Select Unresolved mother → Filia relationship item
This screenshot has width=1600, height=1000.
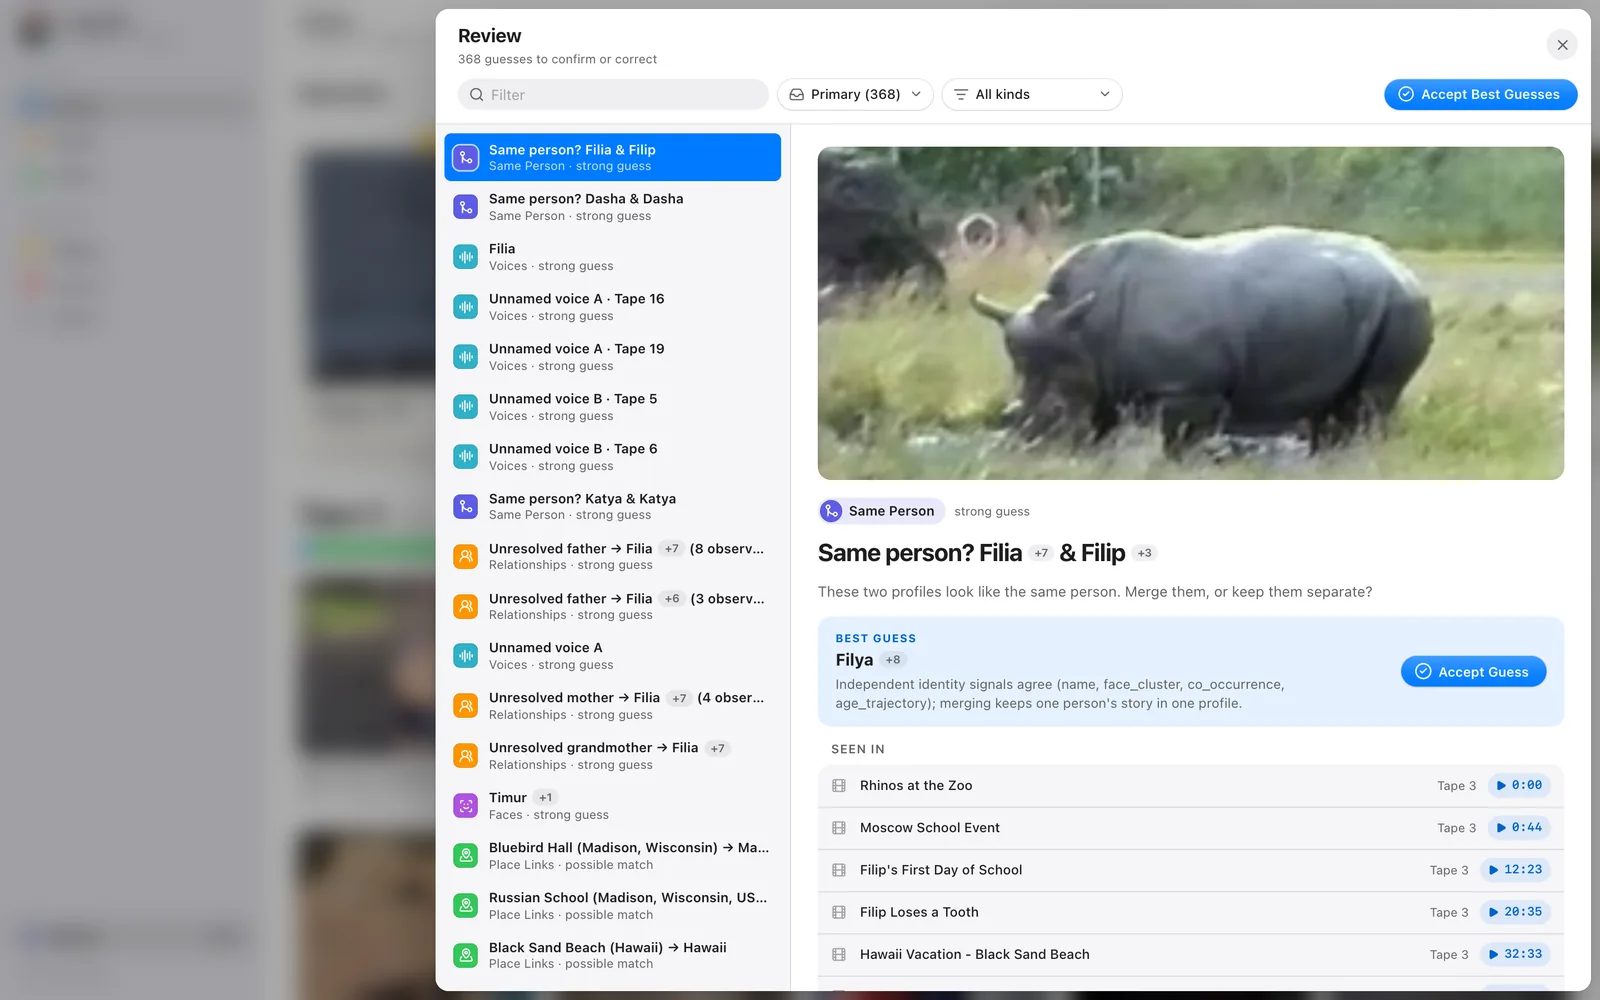pyautogui.click(x=613, y=706)
